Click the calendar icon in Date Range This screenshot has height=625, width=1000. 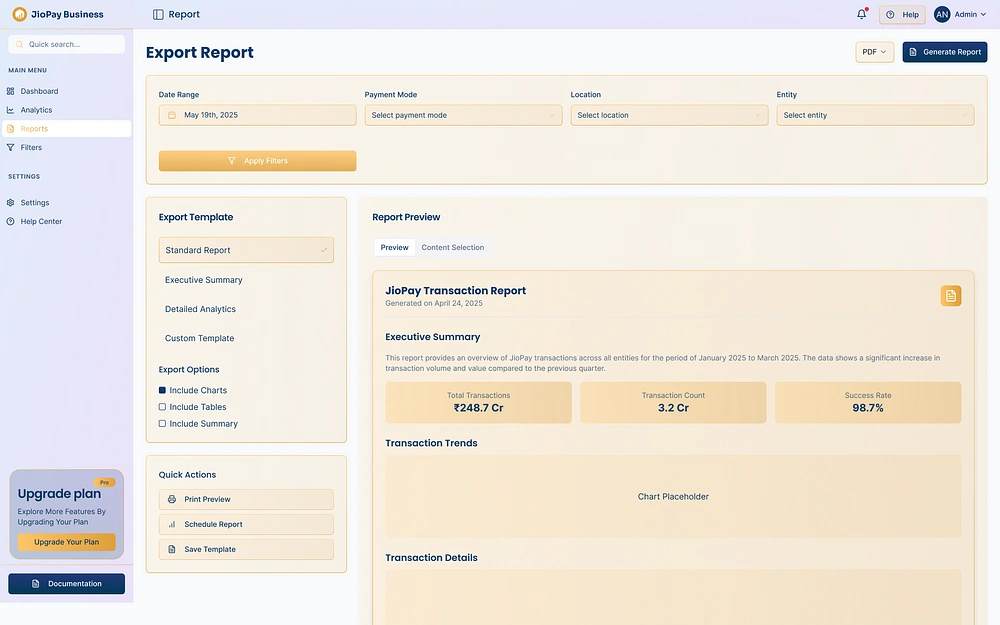click(172, 115)
